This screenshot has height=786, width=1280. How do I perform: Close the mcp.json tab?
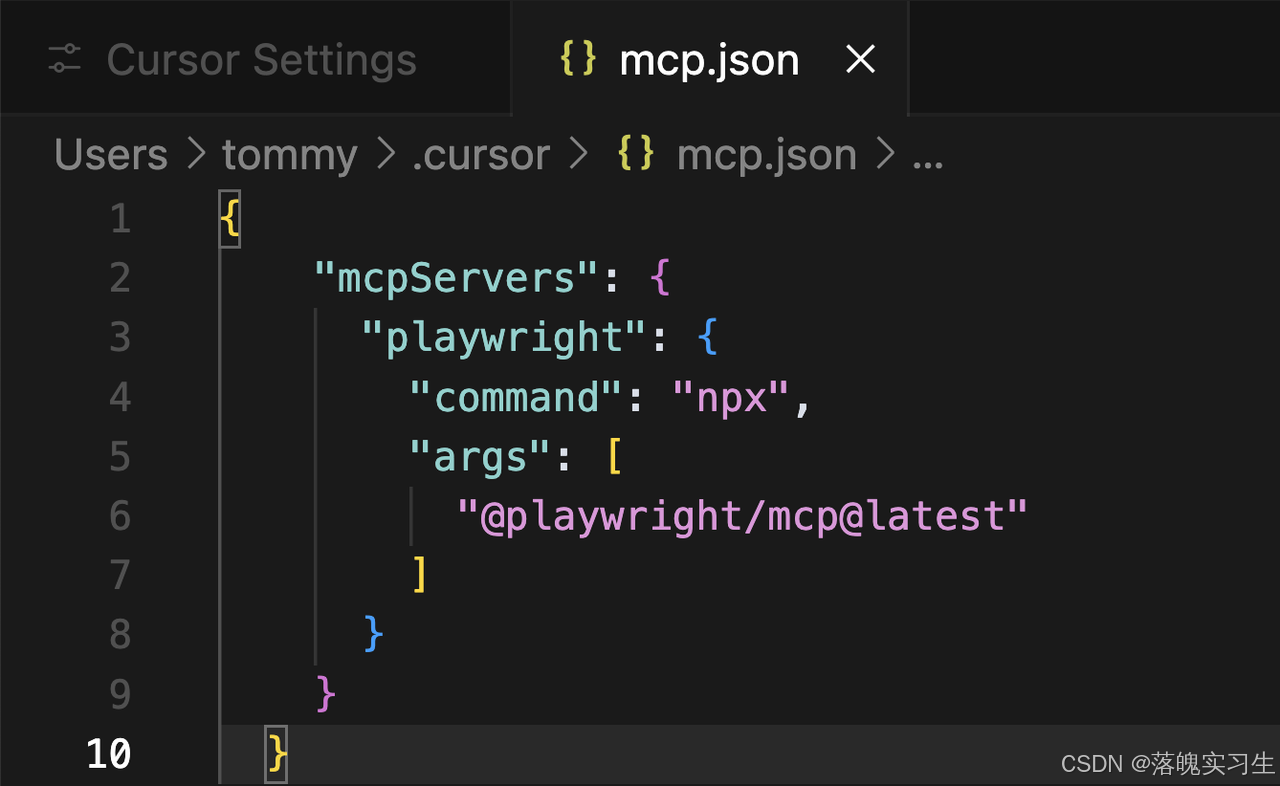(860, 60)
